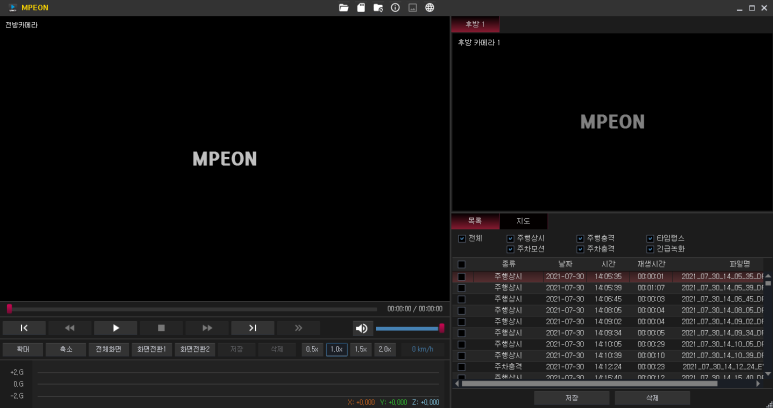
Task: Set playback speed to 2.0x
Action: point(385,349)
